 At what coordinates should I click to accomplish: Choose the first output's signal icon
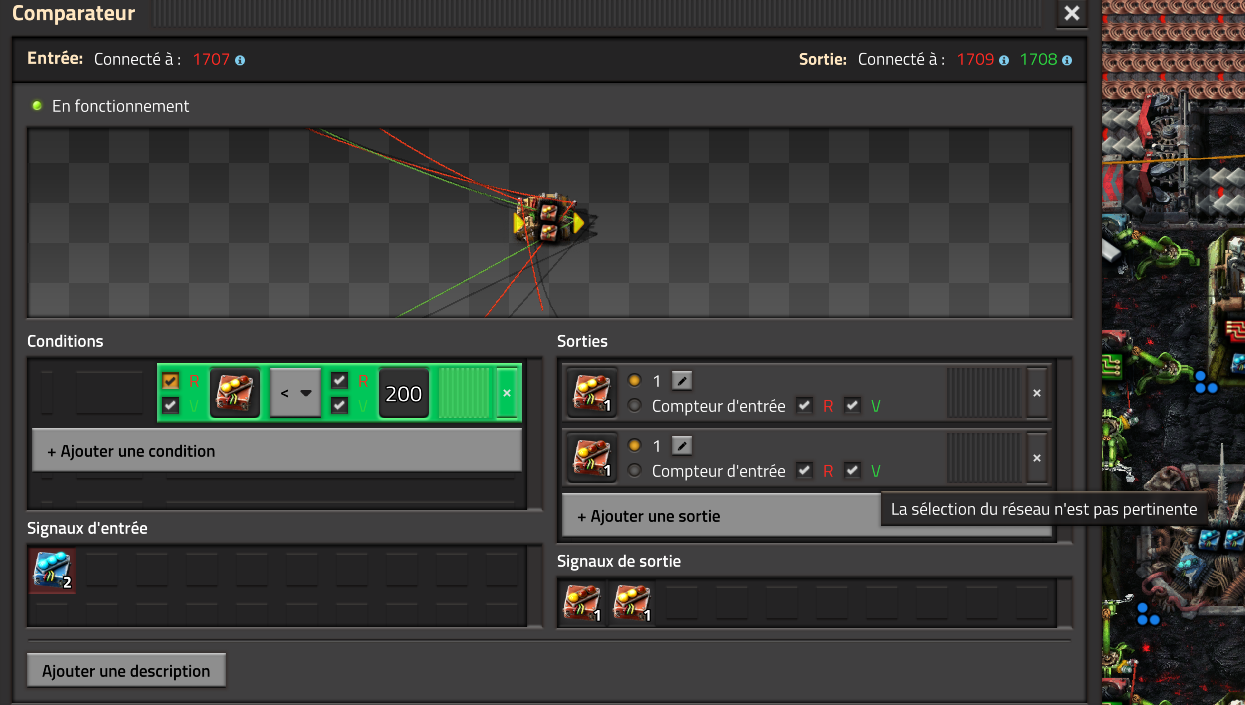[x=591, y=393]
